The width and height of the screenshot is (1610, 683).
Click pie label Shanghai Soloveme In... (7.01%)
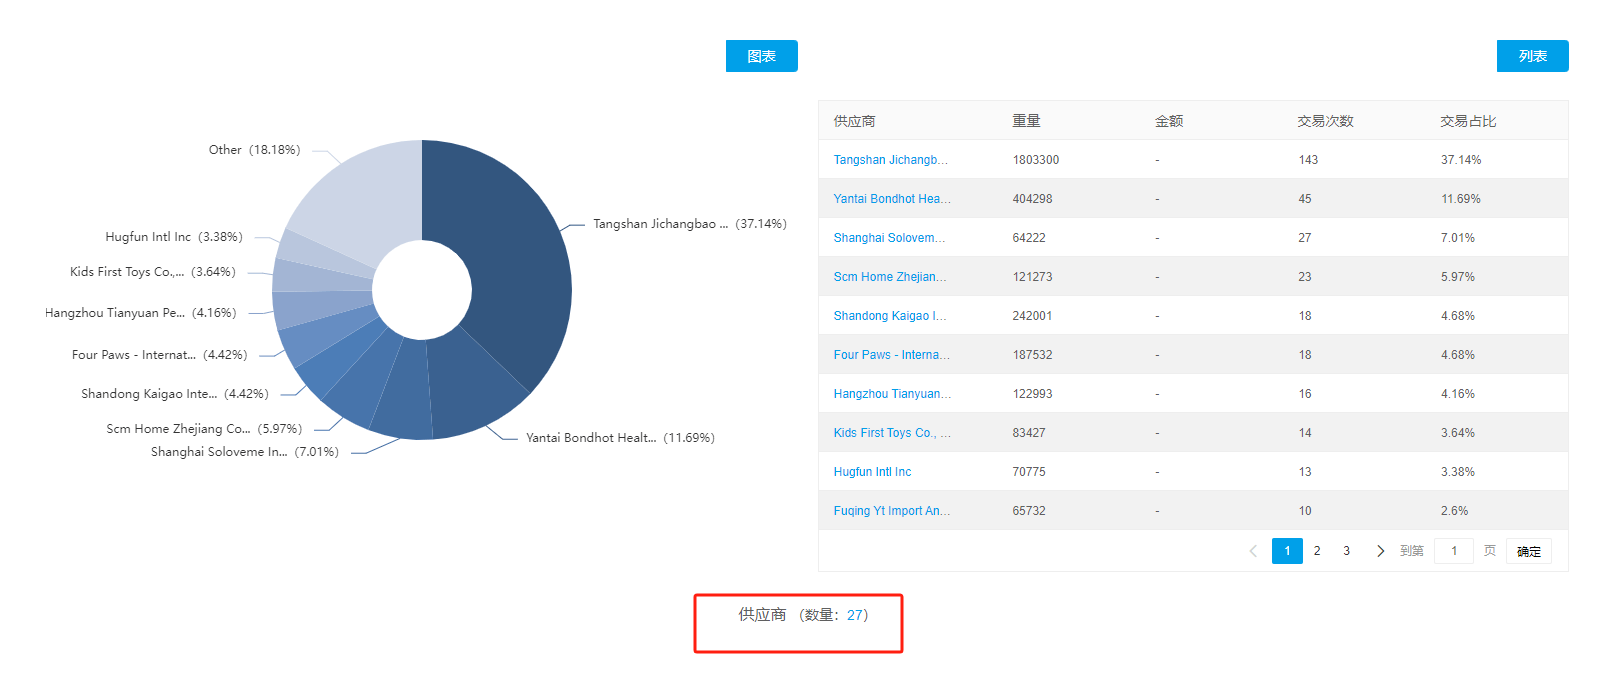click(x=245, y=452)
